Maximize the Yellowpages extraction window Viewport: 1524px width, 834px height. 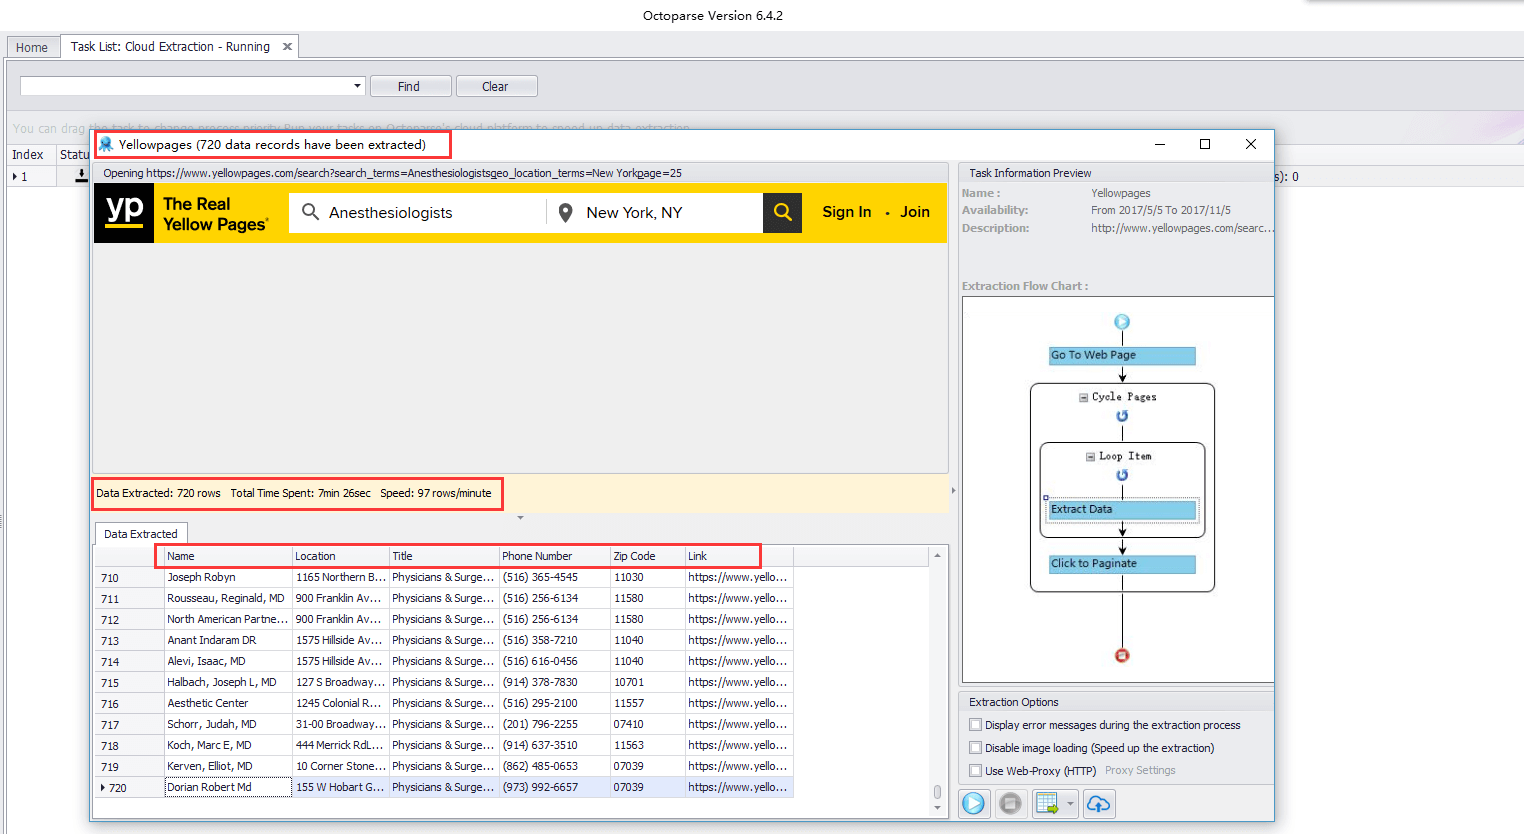1205,144
